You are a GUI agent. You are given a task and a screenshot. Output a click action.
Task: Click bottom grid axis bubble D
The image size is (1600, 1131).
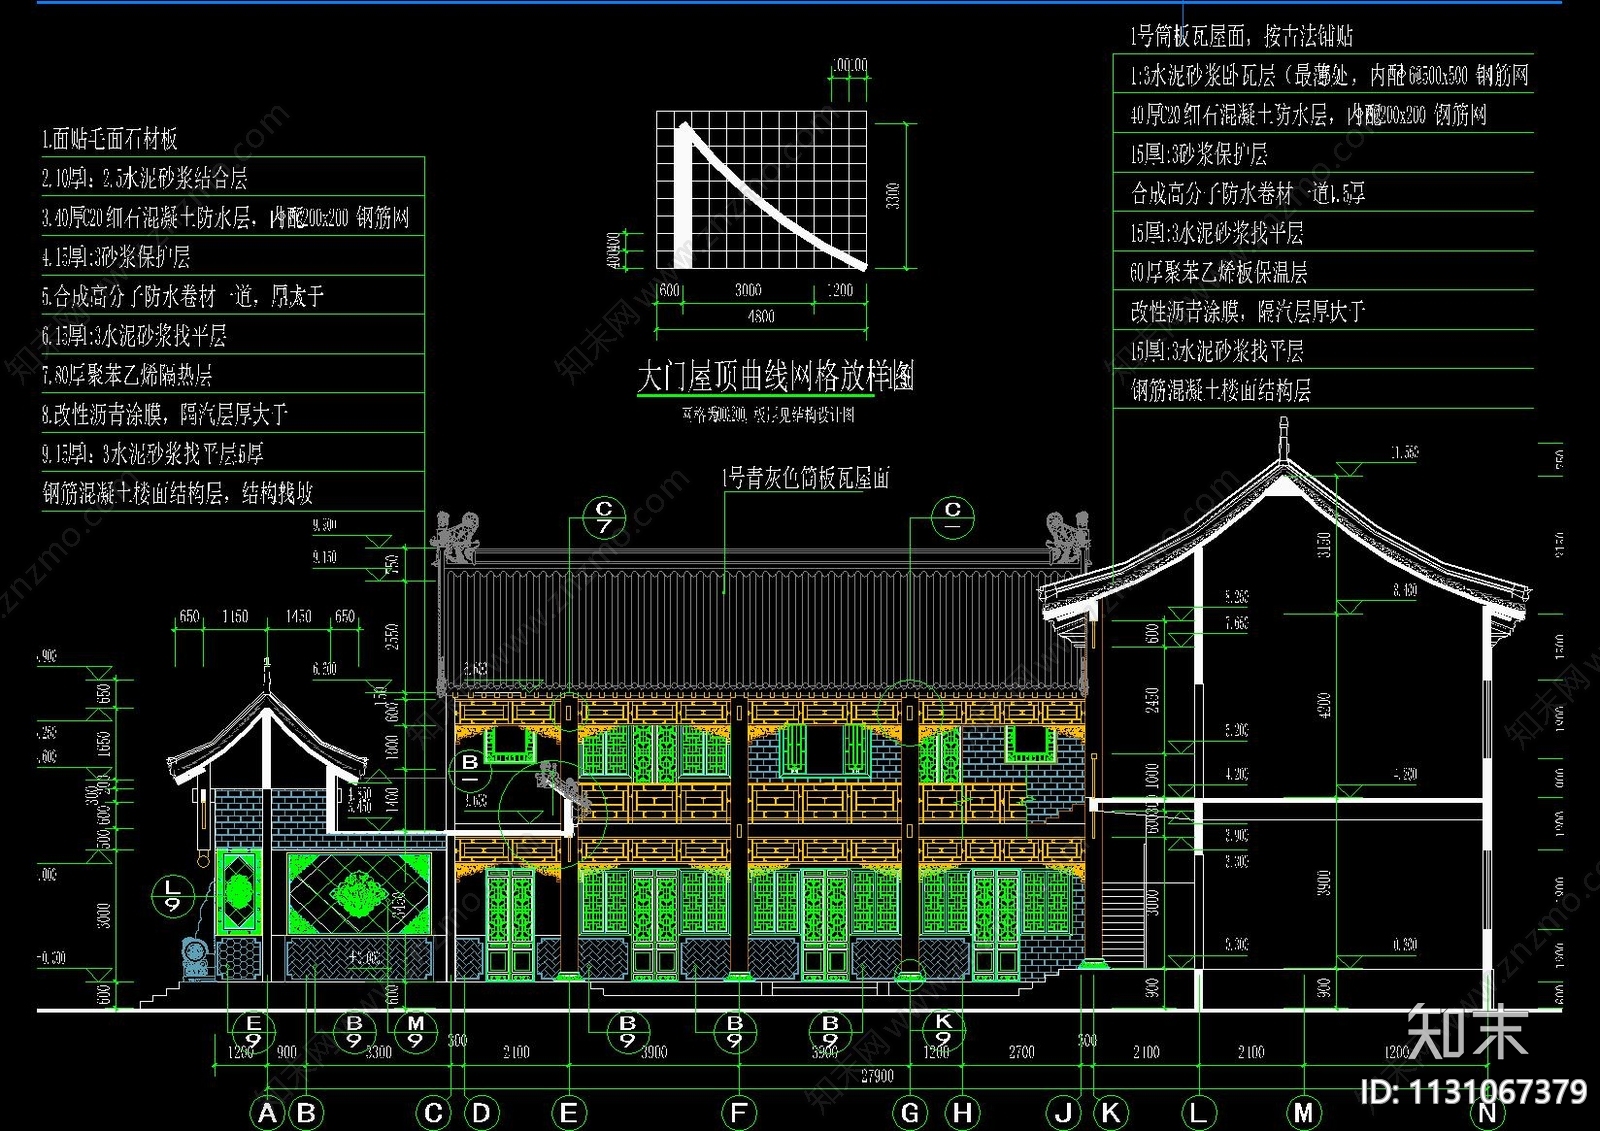[x=481, y=1113]
